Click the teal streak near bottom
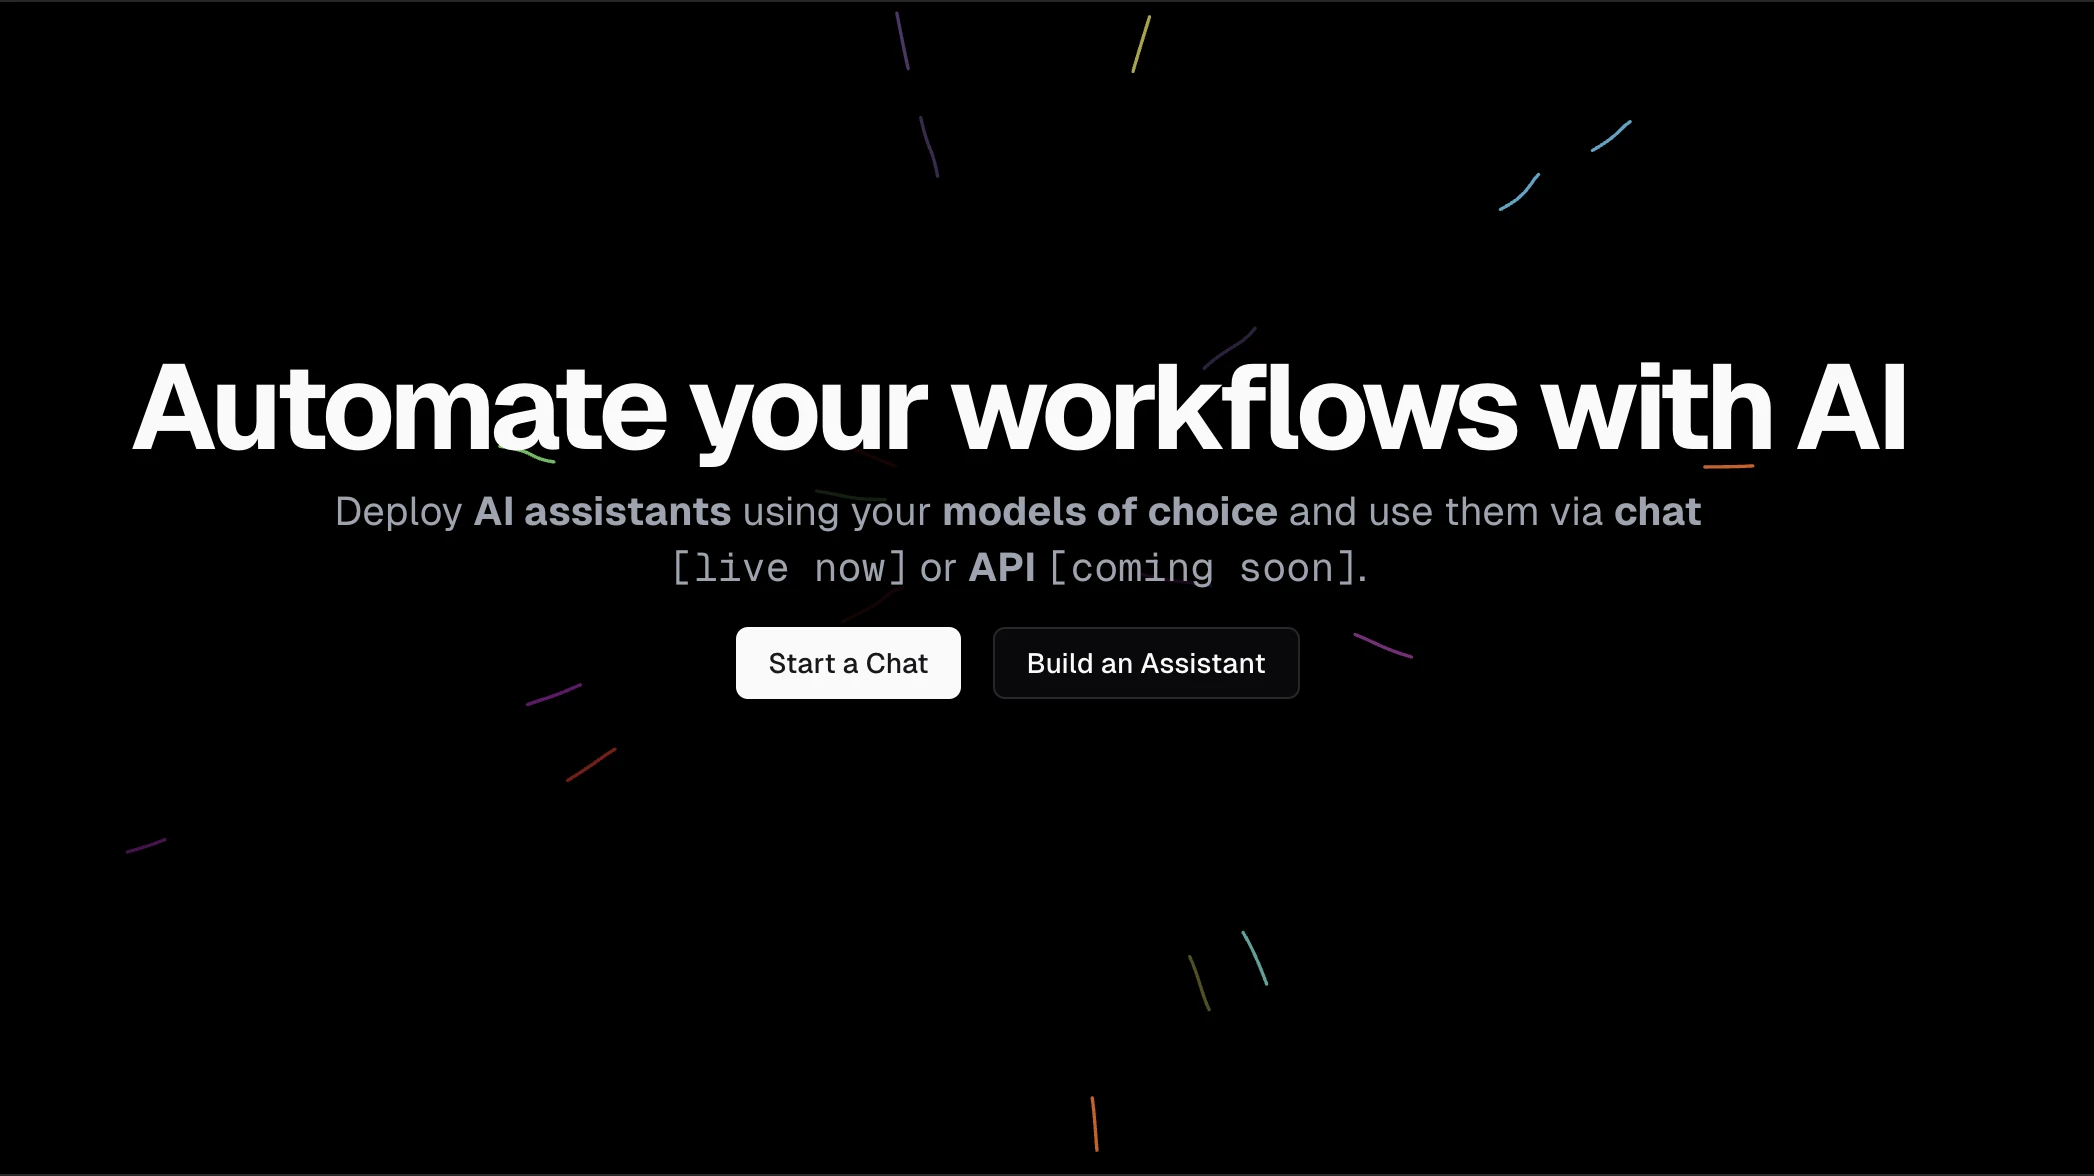 coord(1255,958)
